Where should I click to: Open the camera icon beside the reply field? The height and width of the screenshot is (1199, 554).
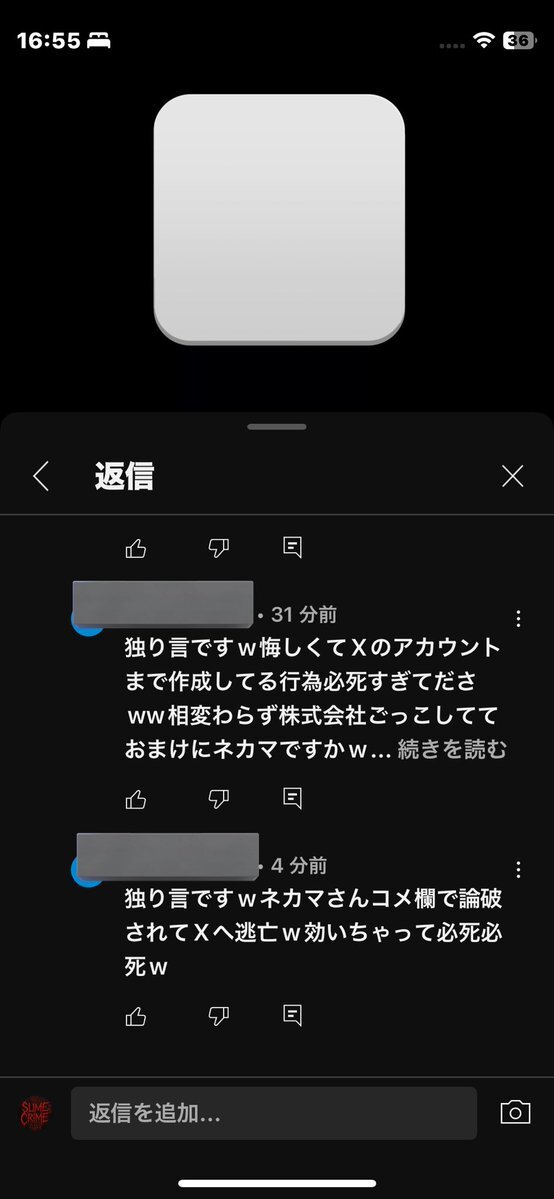click(x=515, y=1113)
